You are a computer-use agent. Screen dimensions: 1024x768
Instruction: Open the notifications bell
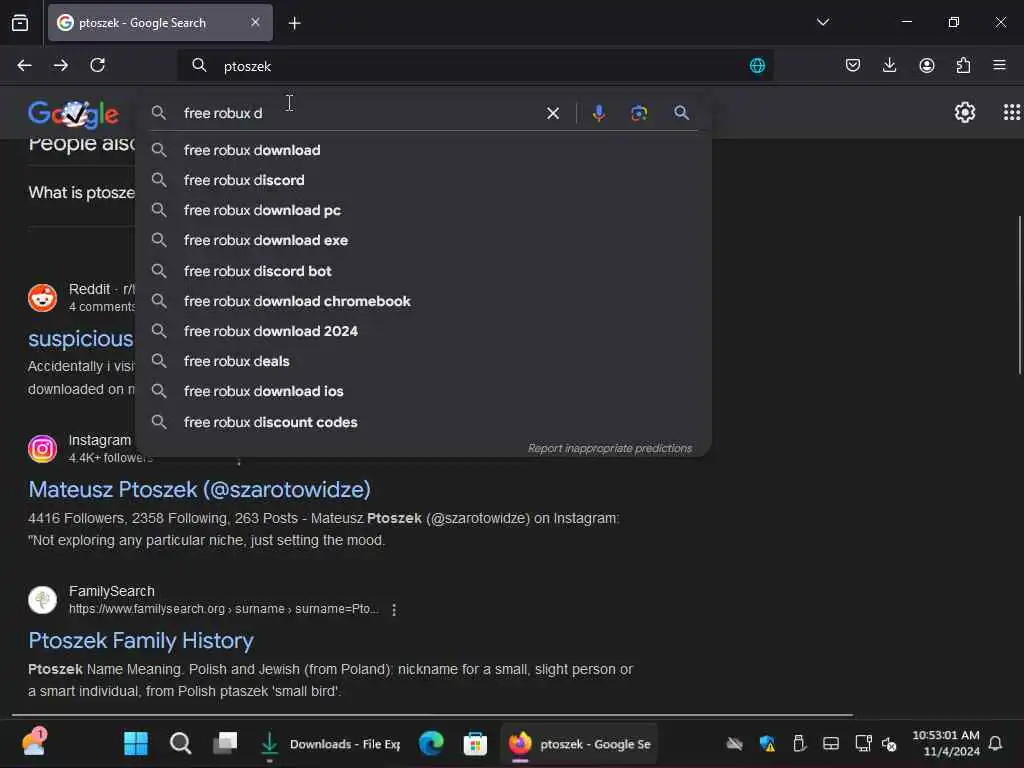pos(995,743)
